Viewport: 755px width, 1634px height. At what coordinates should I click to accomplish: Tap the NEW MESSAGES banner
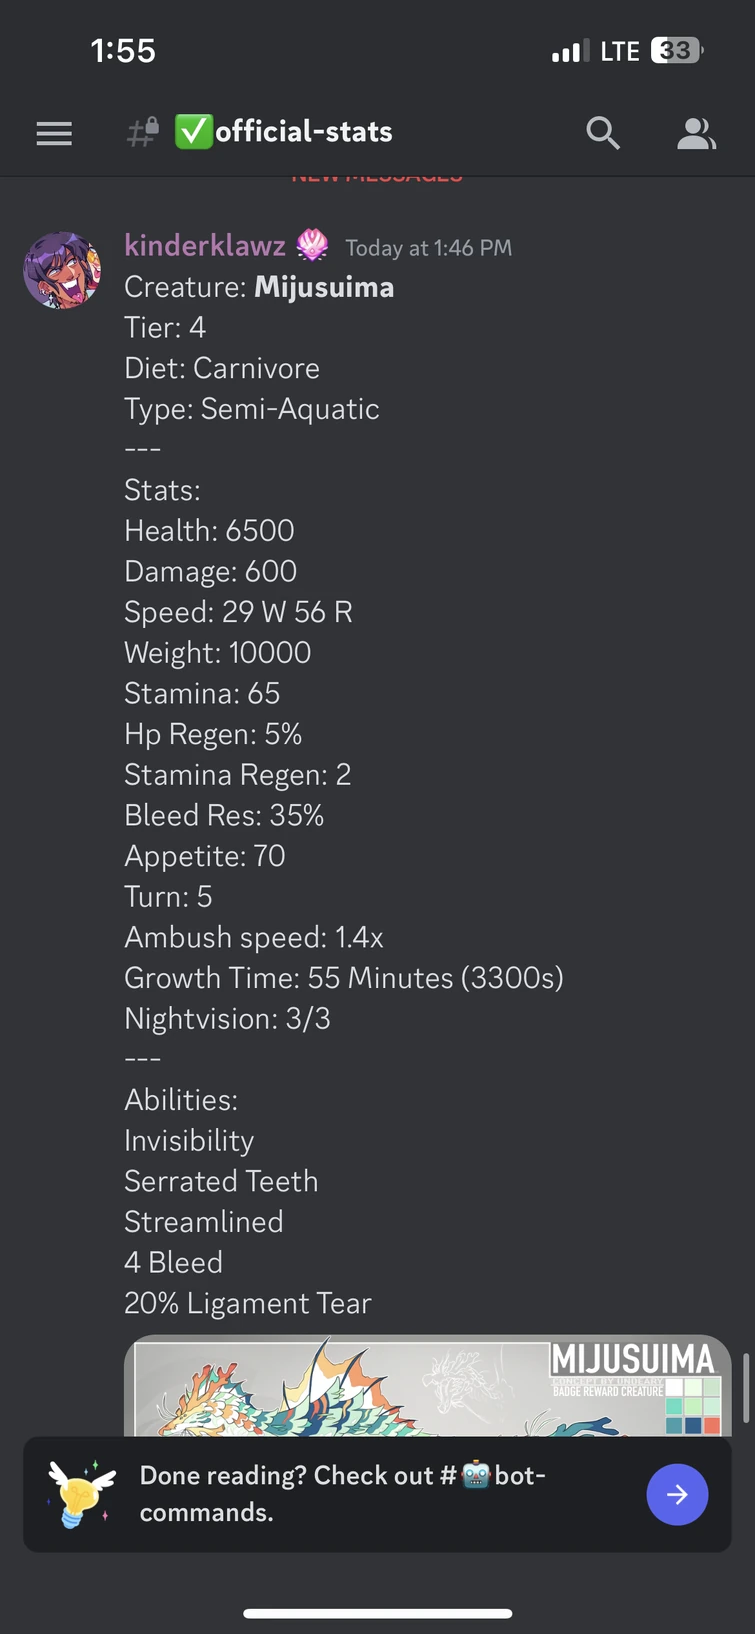pyautogui.click(x=376, y=174)
